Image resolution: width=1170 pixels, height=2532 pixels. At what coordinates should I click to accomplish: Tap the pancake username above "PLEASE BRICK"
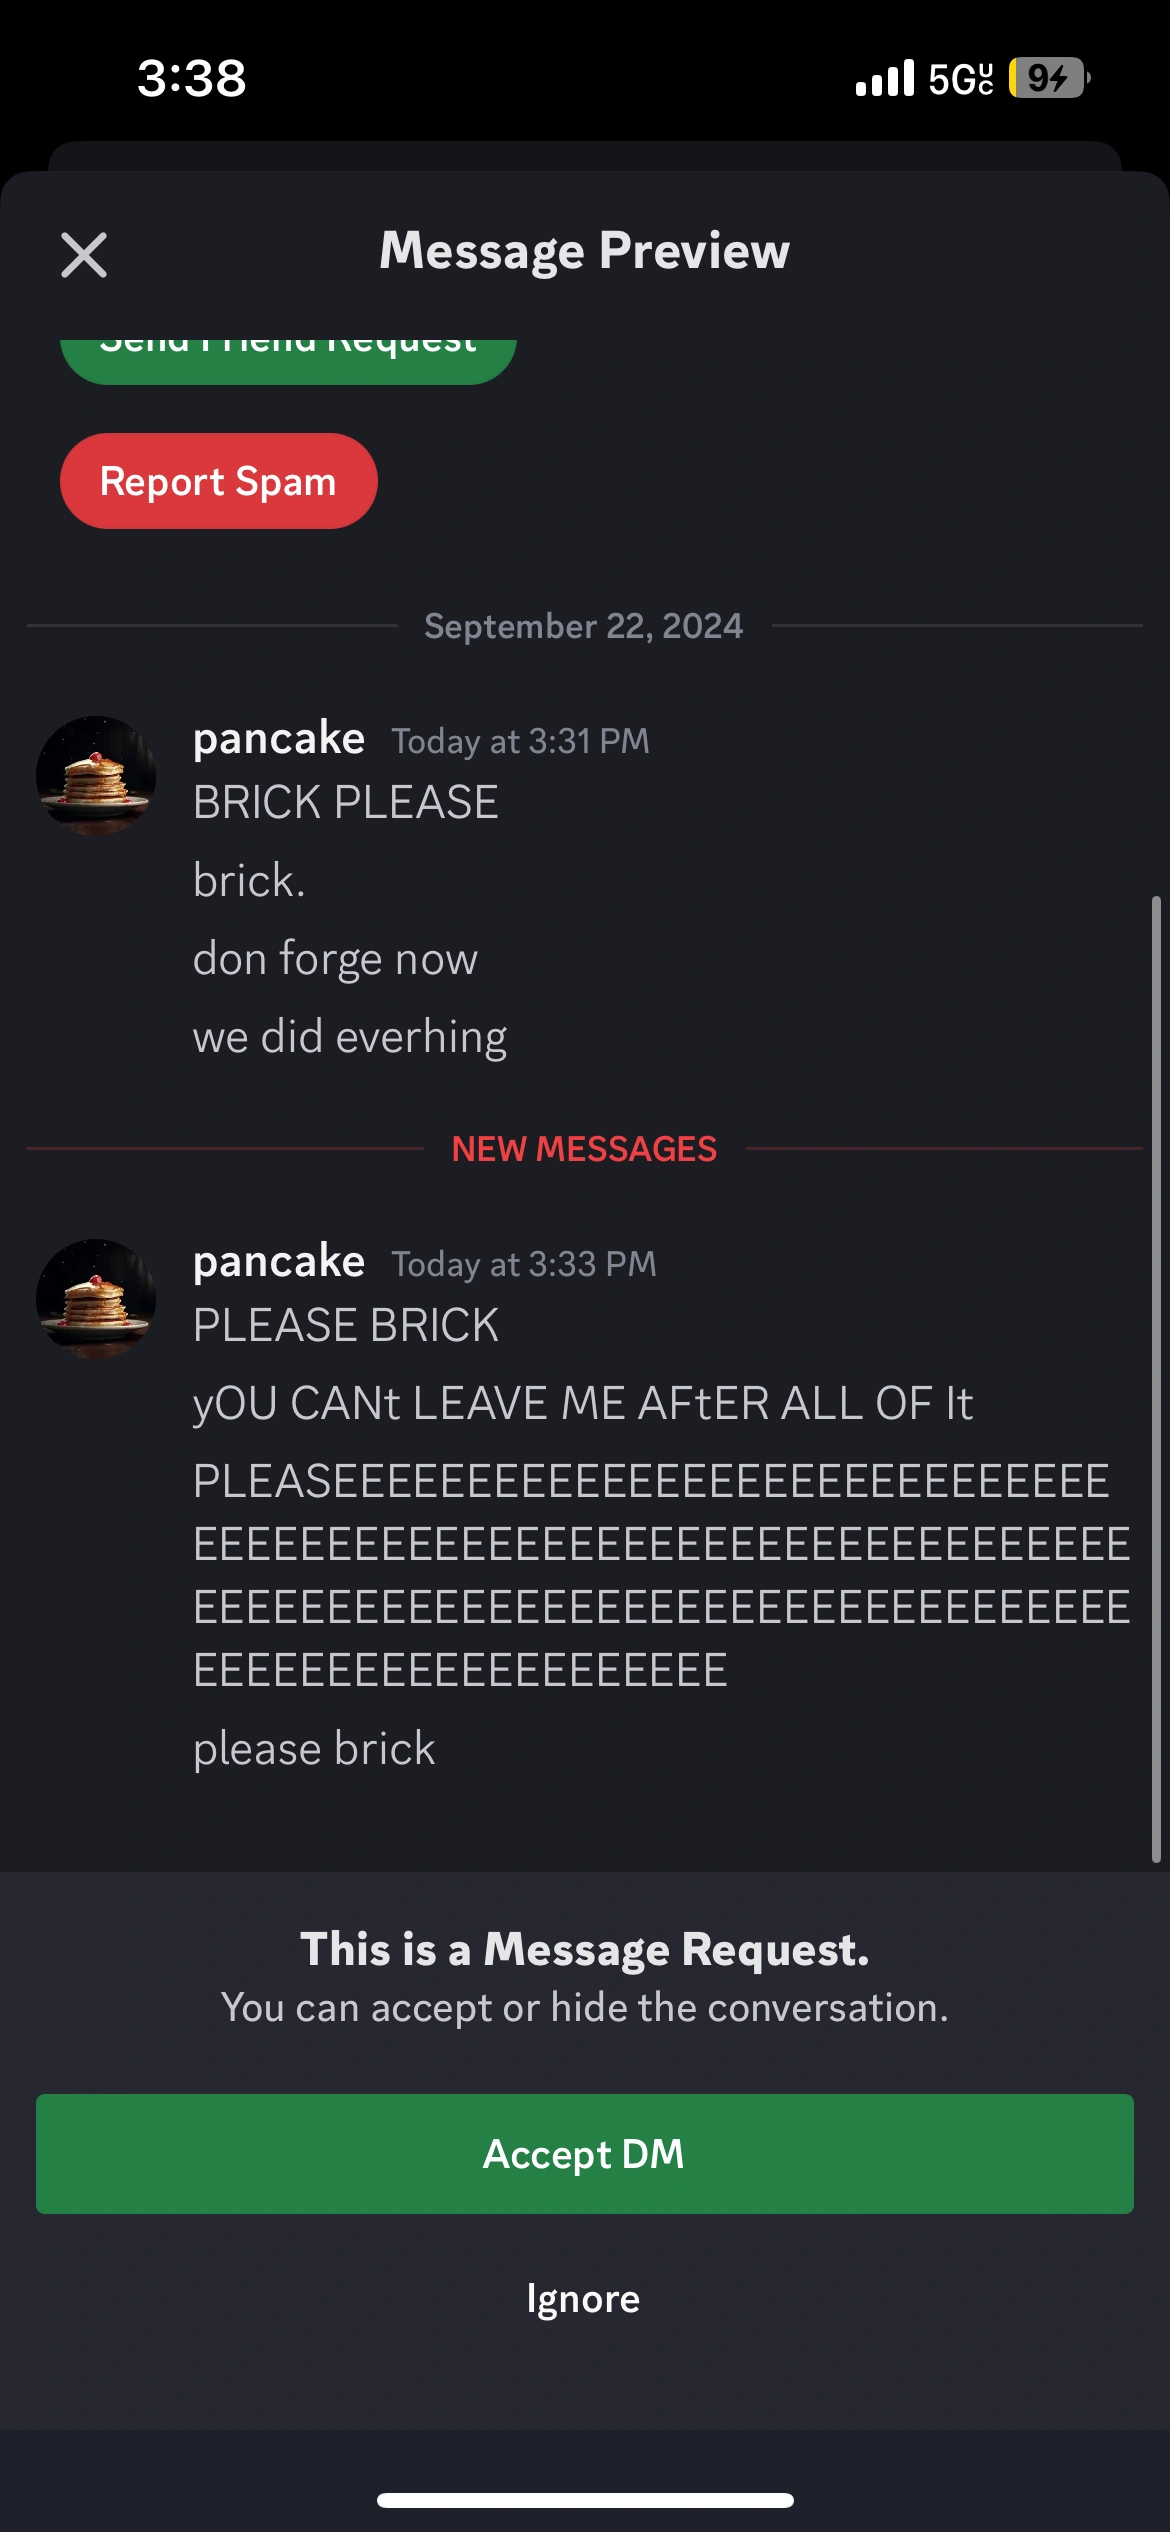tap(279, 1262)
